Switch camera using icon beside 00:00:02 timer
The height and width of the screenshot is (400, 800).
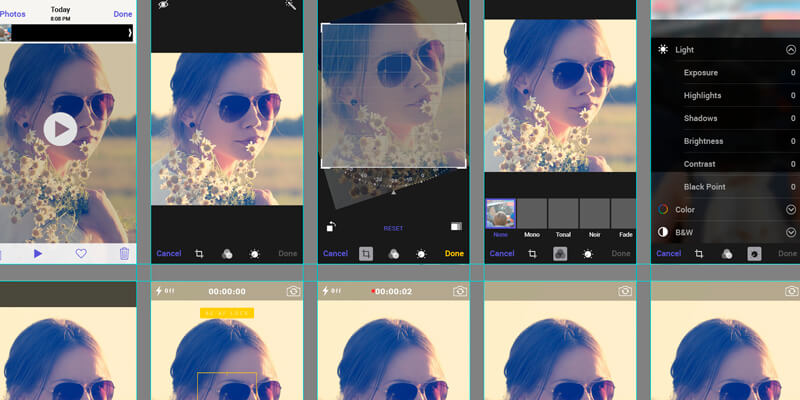[x=459, y=291]
